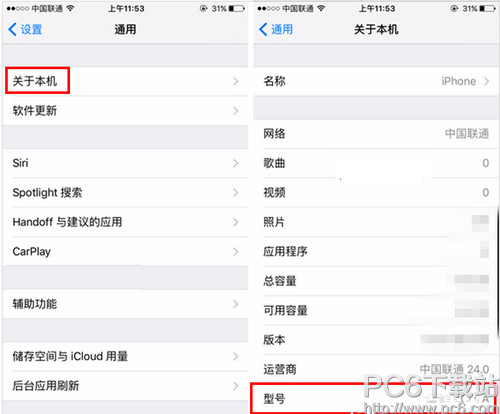This screenshot has width=500, height=414.
Task: Expand CarPlay row chevron
Action: (236, 251)
